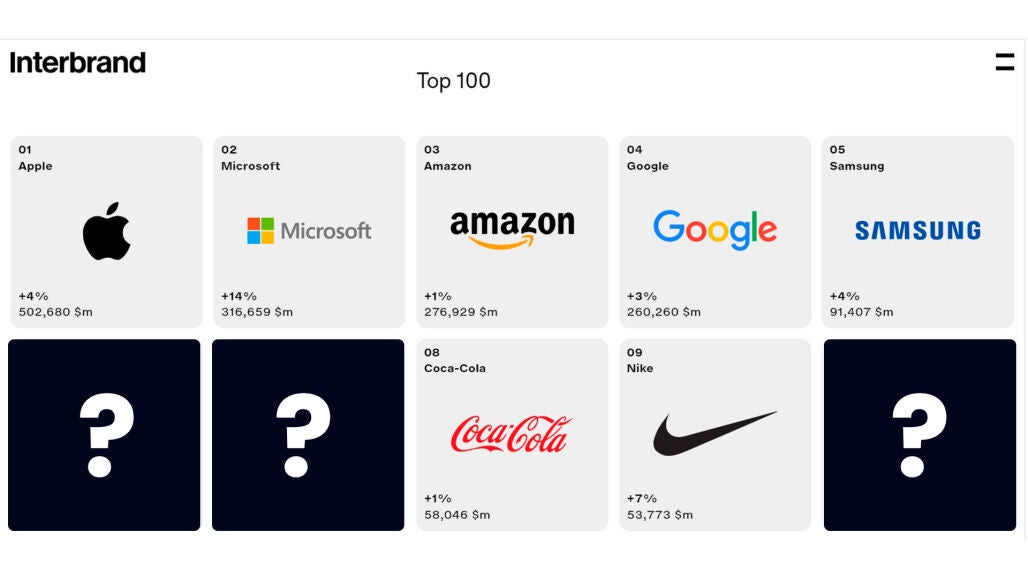Viewport: 1028px width, 578px height.
Task: Open the 01 Apple card title
Action: coord(35,158)
